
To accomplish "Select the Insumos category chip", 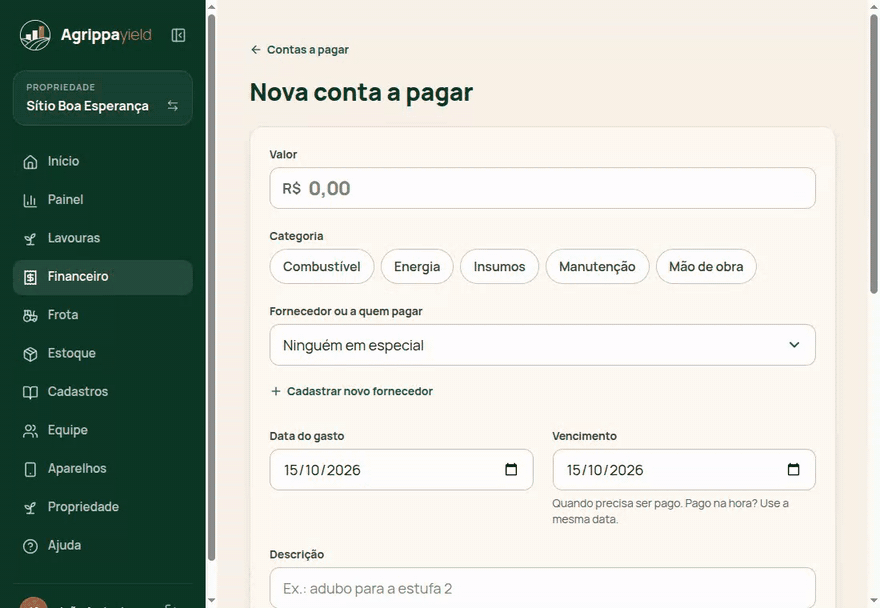I will tap(499, 267).
